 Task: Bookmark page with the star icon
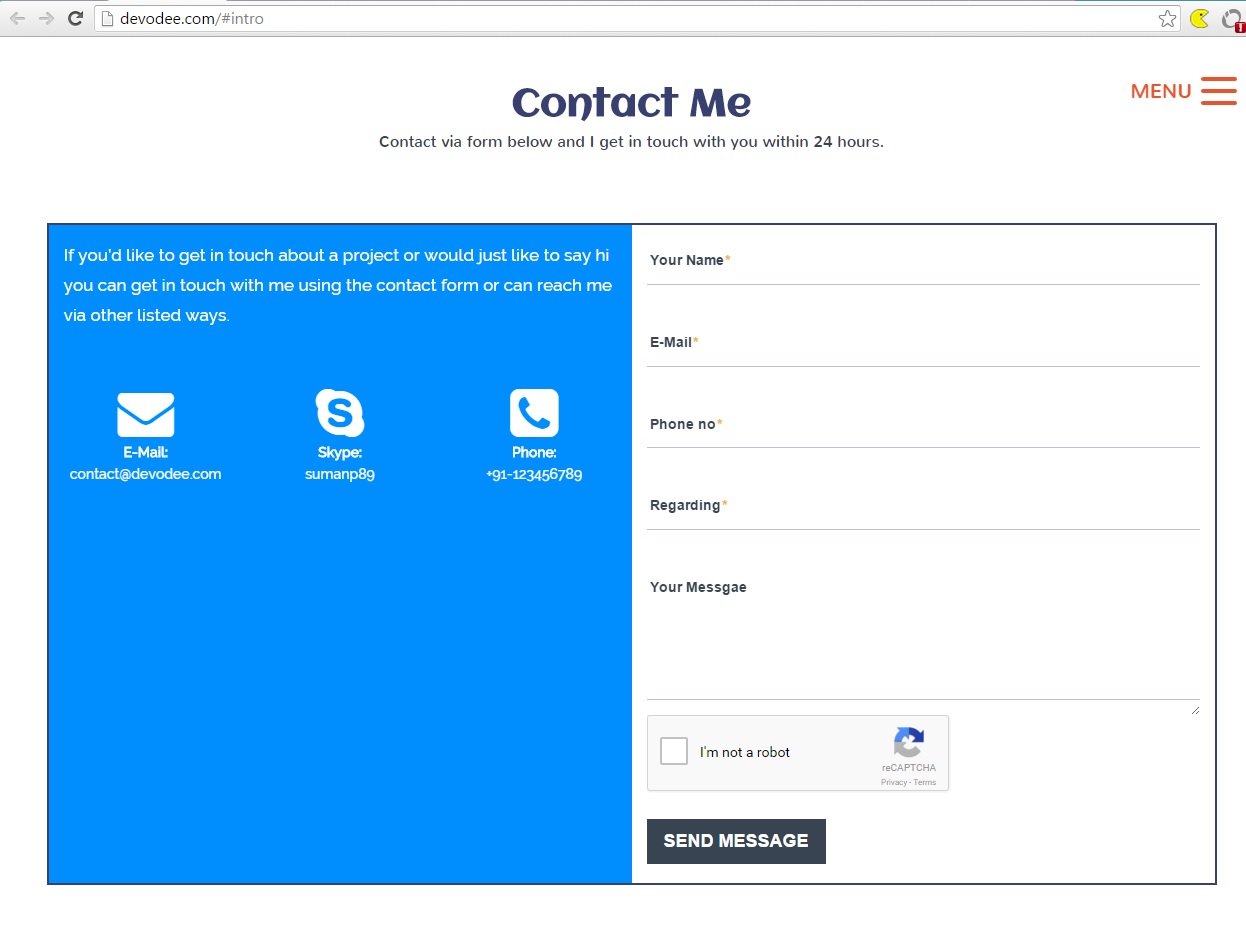1167,18
